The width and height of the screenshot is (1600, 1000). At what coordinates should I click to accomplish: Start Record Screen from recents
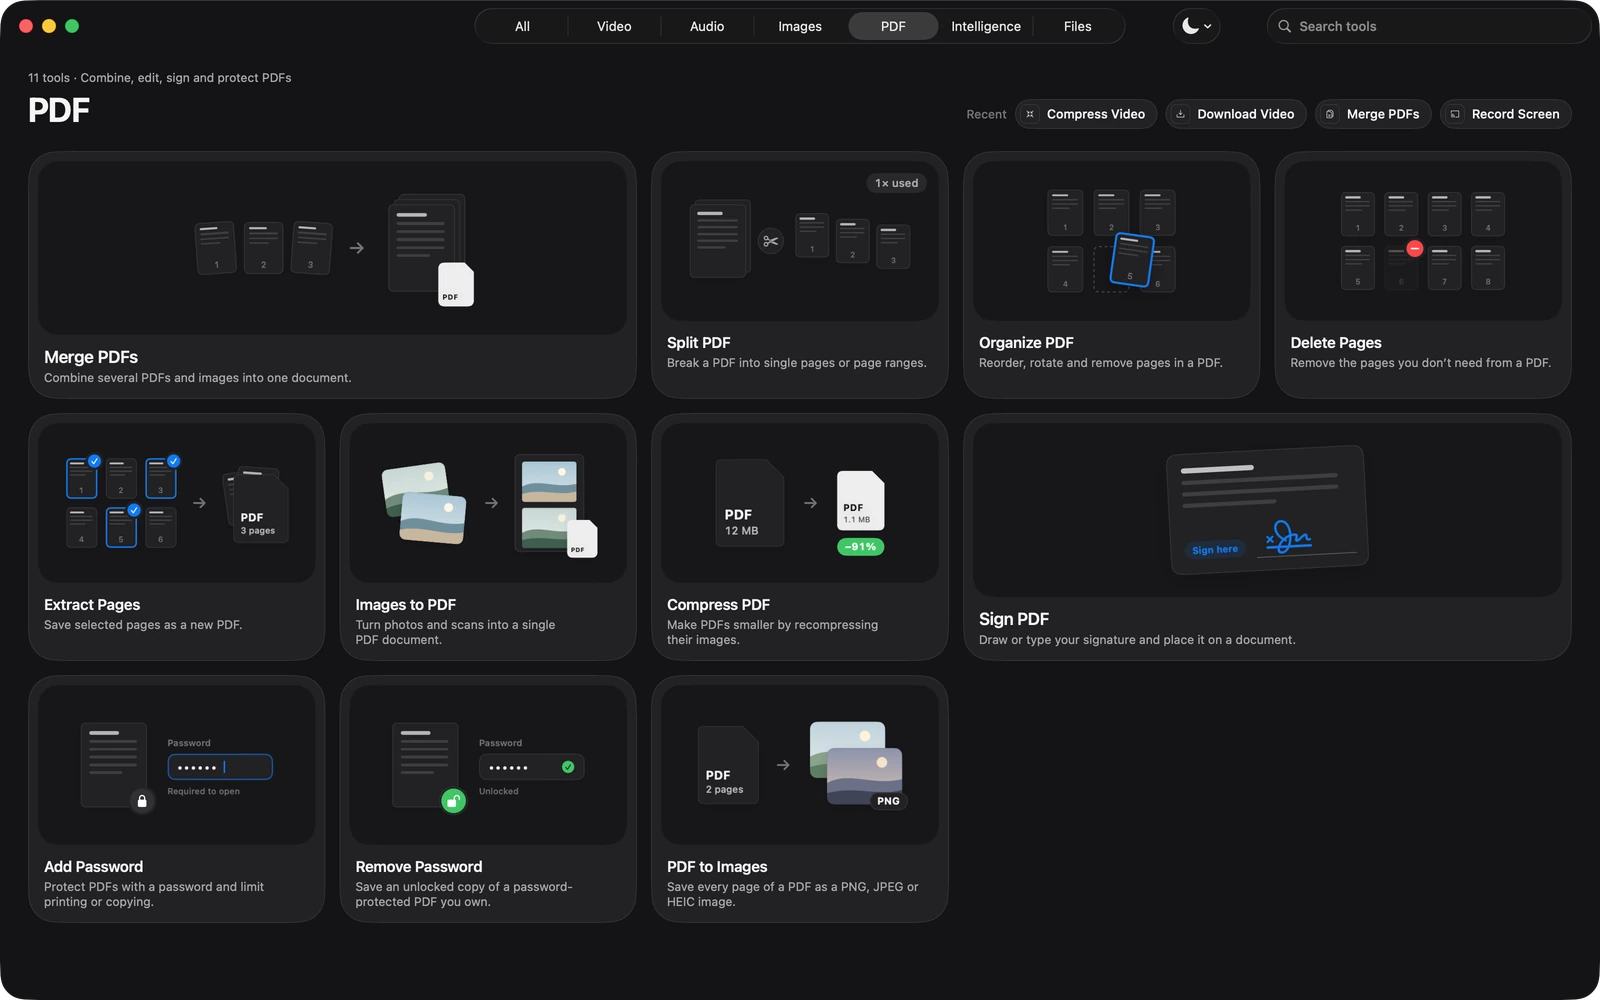[x=1506, y=114]
